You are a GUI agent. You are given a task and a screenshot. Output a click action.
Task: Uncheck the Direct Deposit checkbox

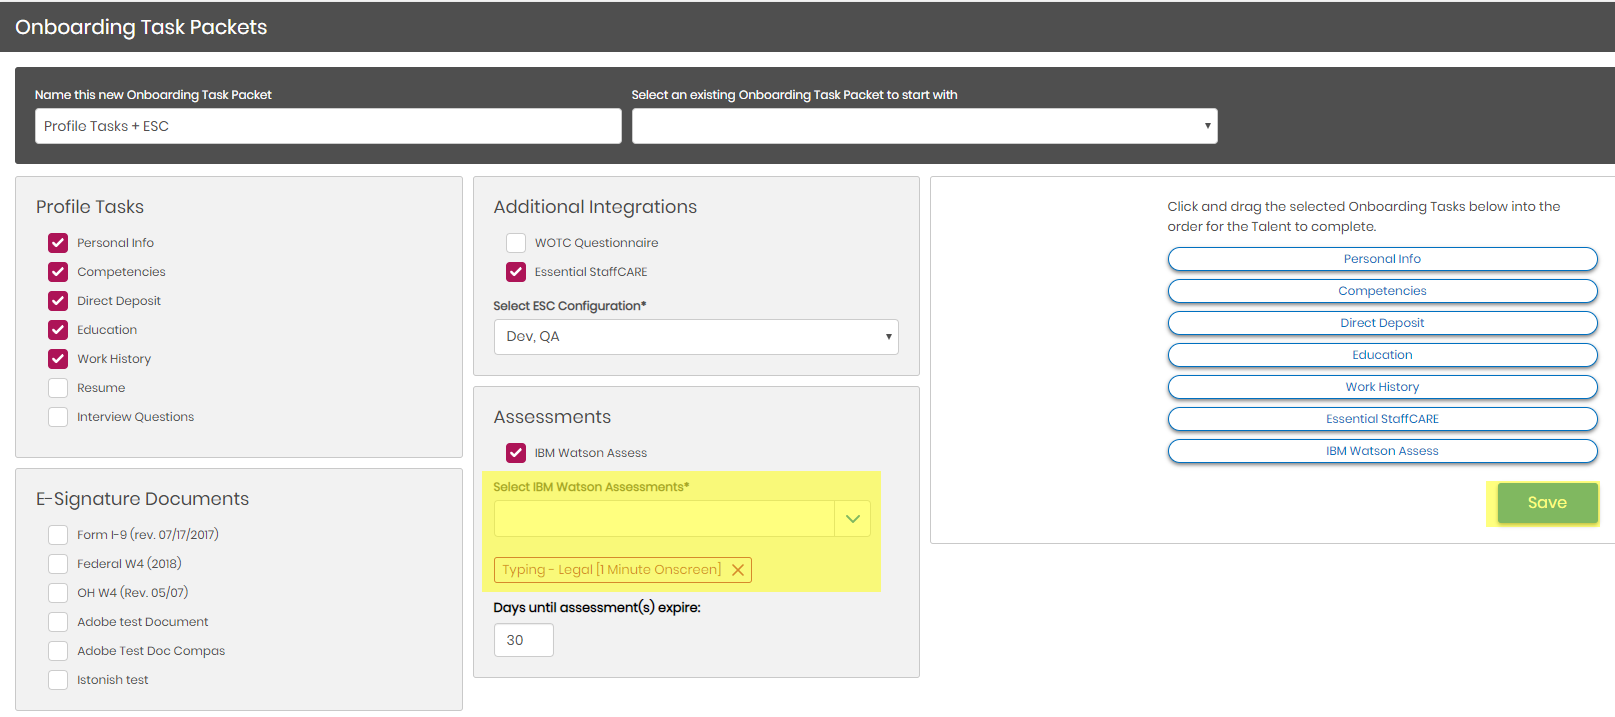coord(58,301)
